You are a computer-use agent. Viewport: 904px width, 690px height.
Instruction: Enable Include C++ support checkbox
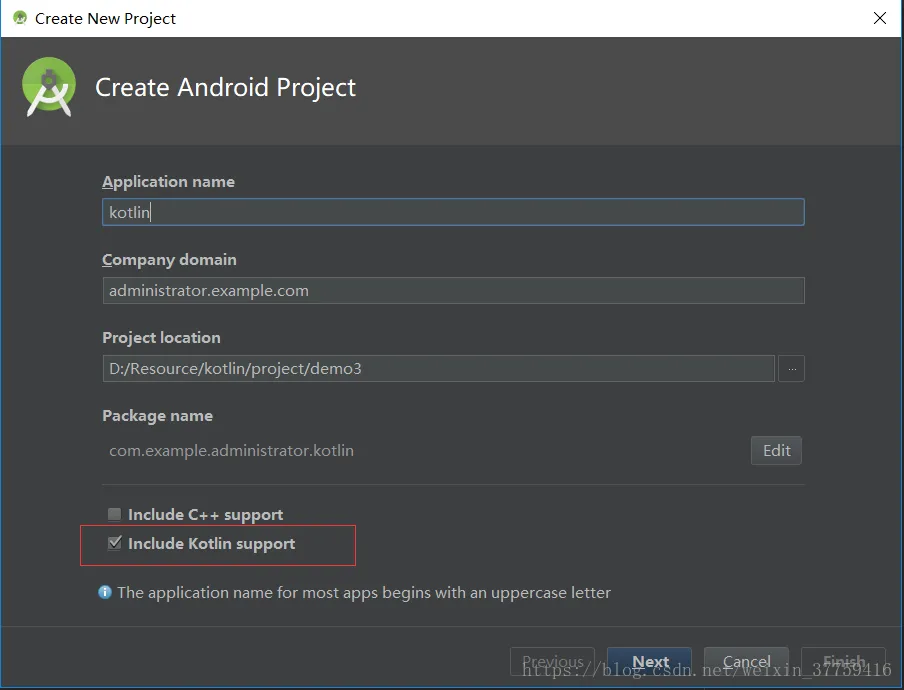[x=115, y=514]
